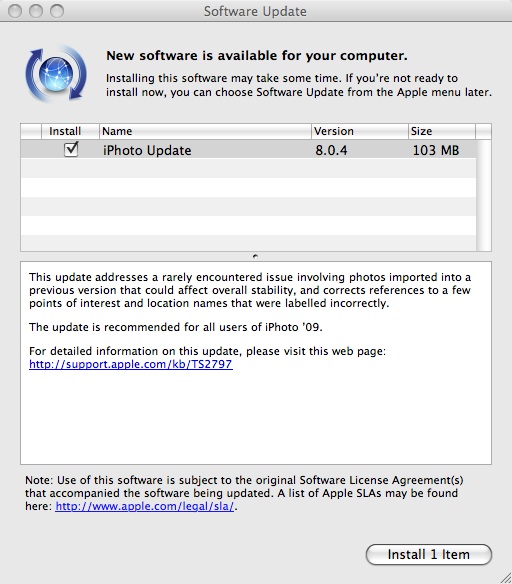This screenshot has height=584, width=512.
Task: Click the update list vertical scrollbar
Action: (x=484, y=195)
